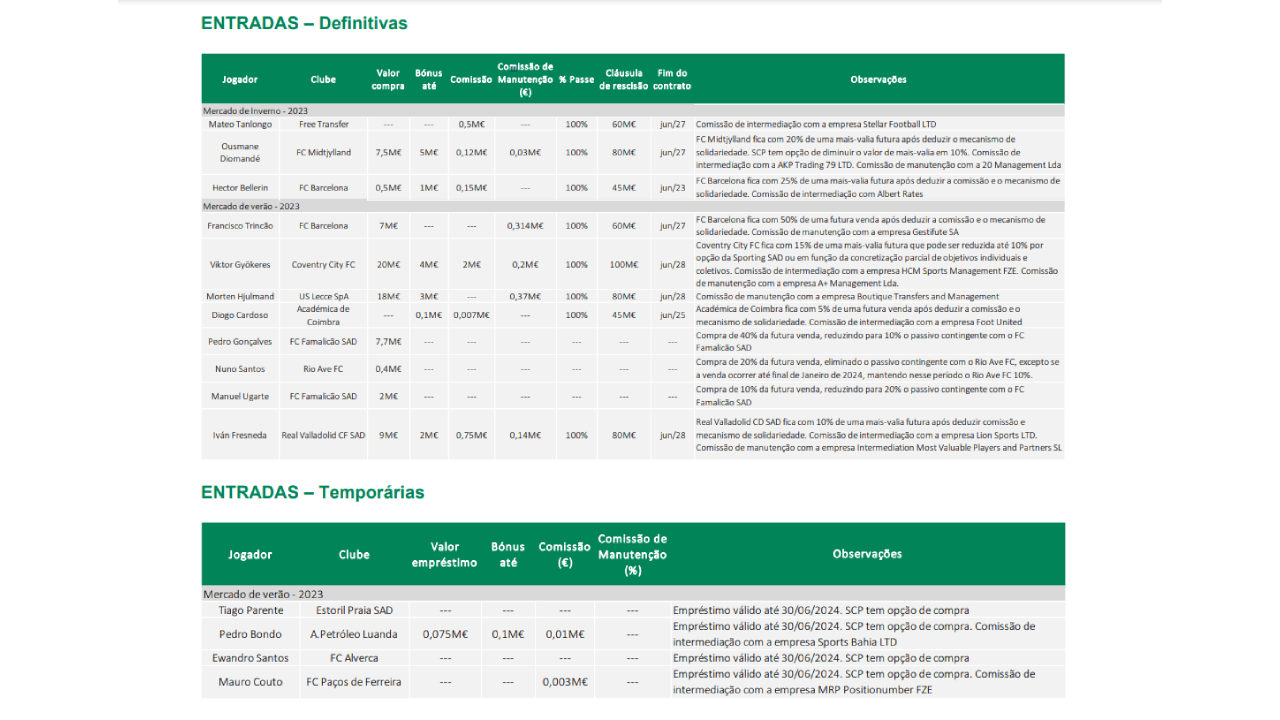This screenshot has height=720, width=1280.
Task: Click the Ousmane Diomandé player name
Action: coord(240,152)
